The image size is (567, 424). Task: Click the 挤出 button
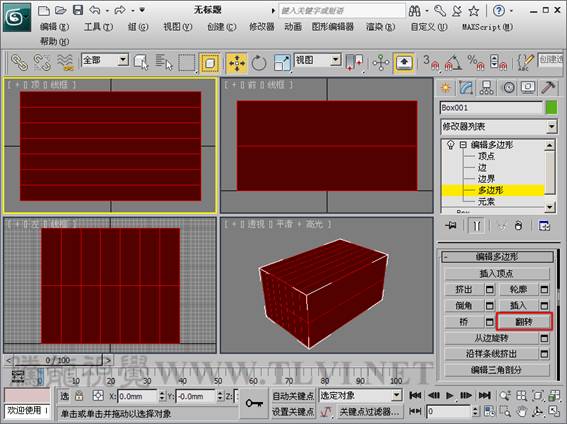[x=464, y=290]
